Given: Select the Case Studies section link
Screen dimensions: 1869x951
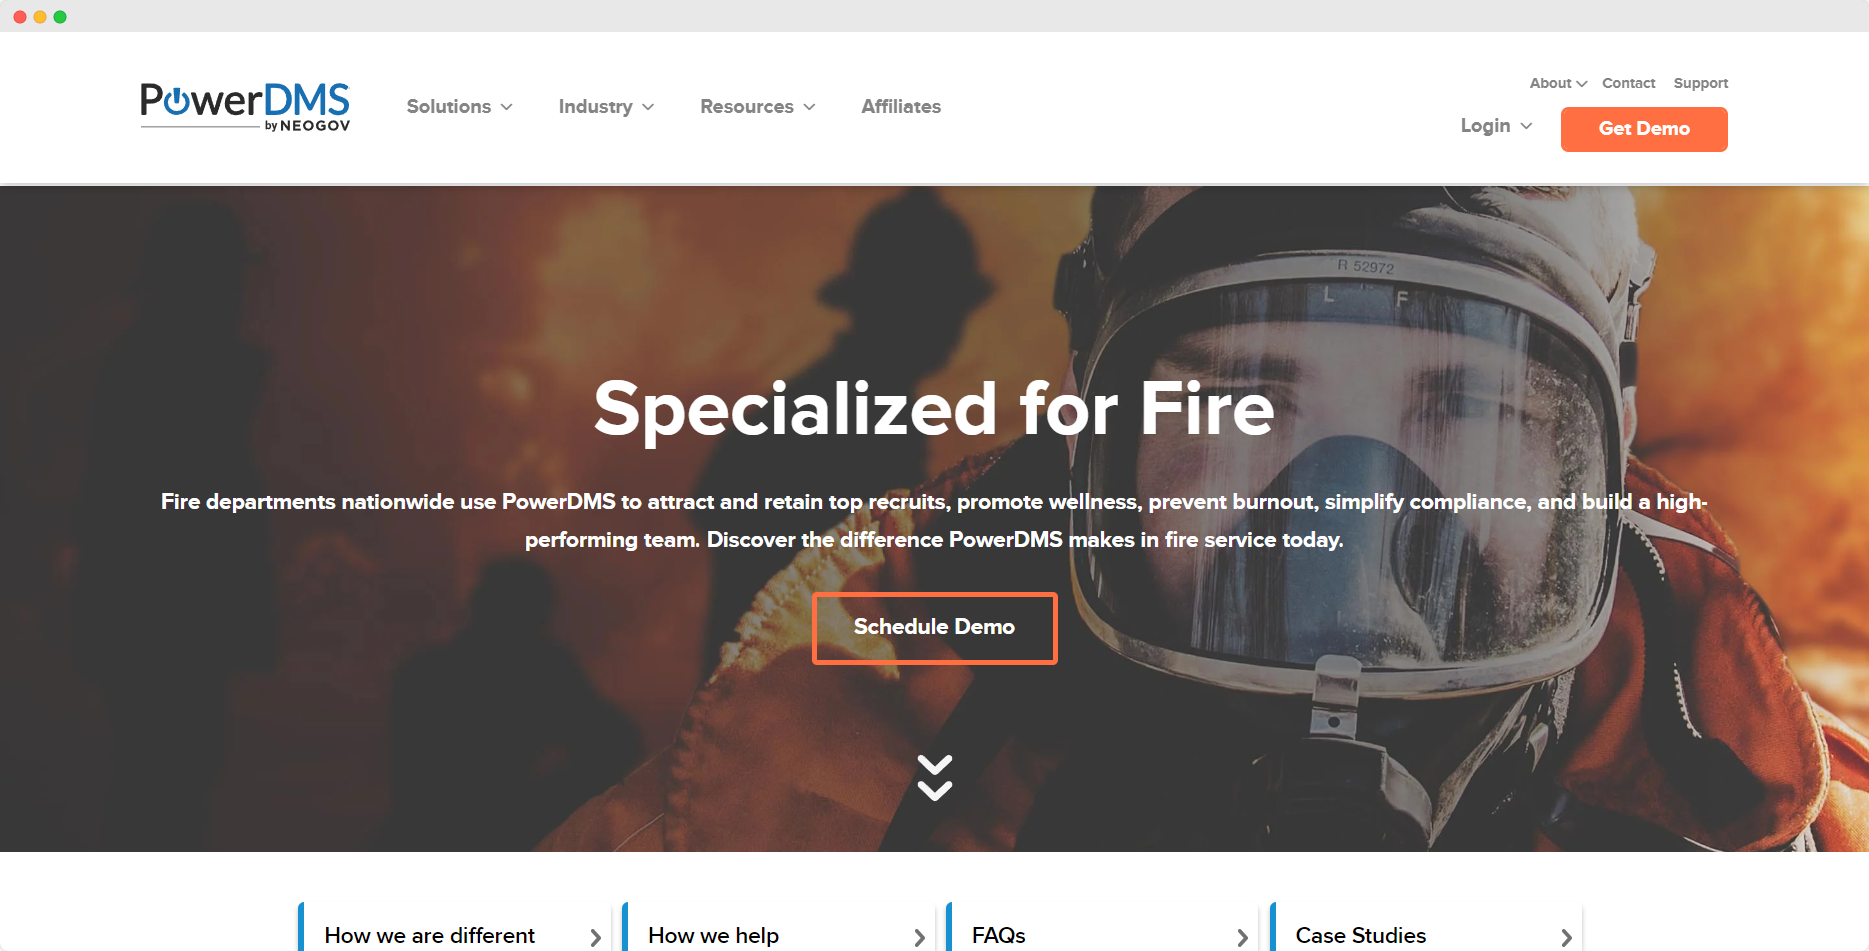Looking at the screenshot, I should click(x=1360, y=935).
